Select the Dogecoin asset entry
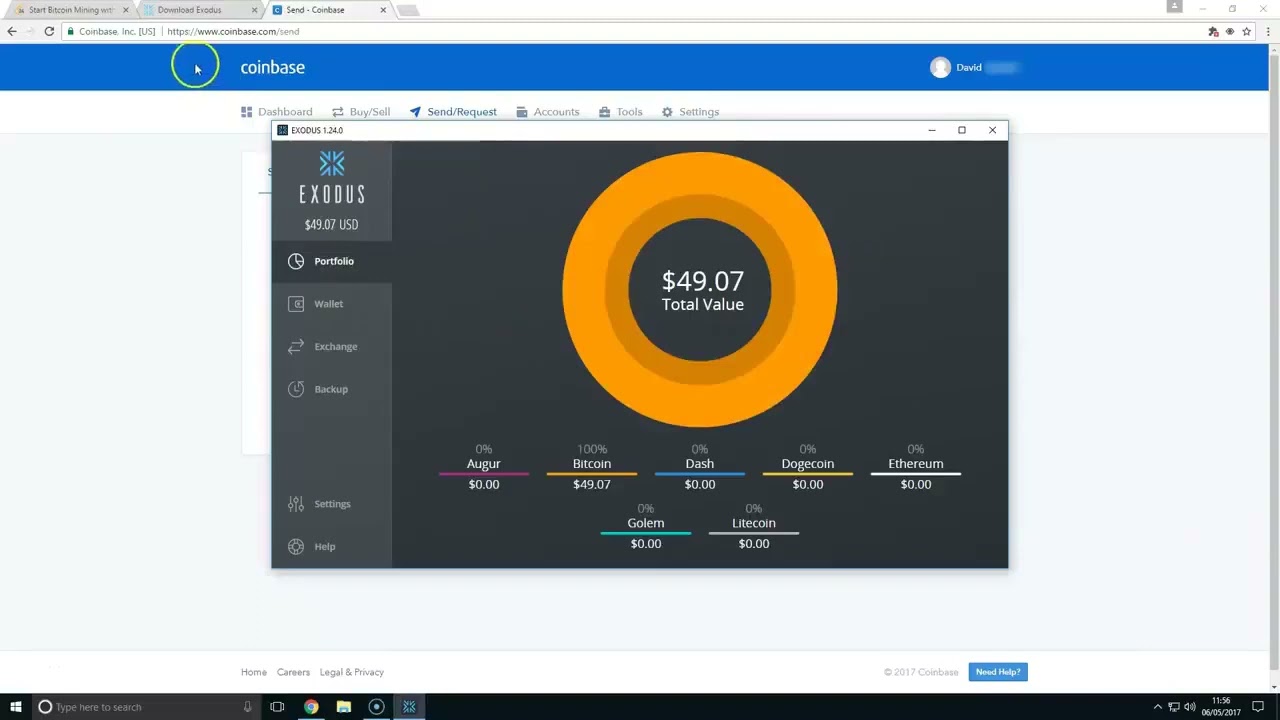Screen dimensions: 1280x720 (808, 467)
